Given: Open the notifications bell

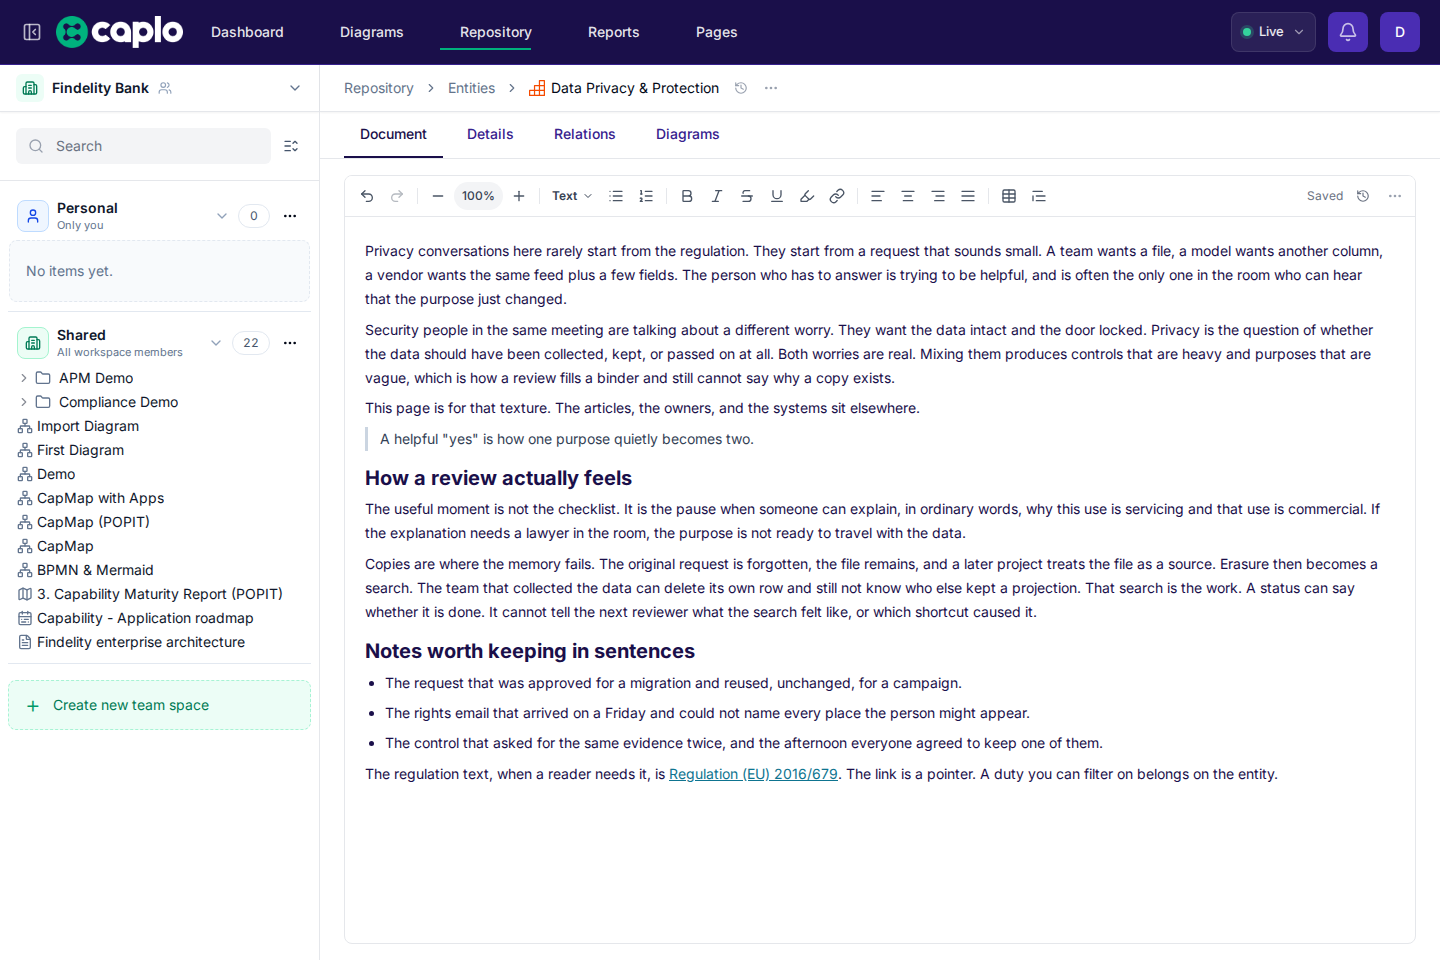Looking at the screenshot, I should (x=1348, y=32).
